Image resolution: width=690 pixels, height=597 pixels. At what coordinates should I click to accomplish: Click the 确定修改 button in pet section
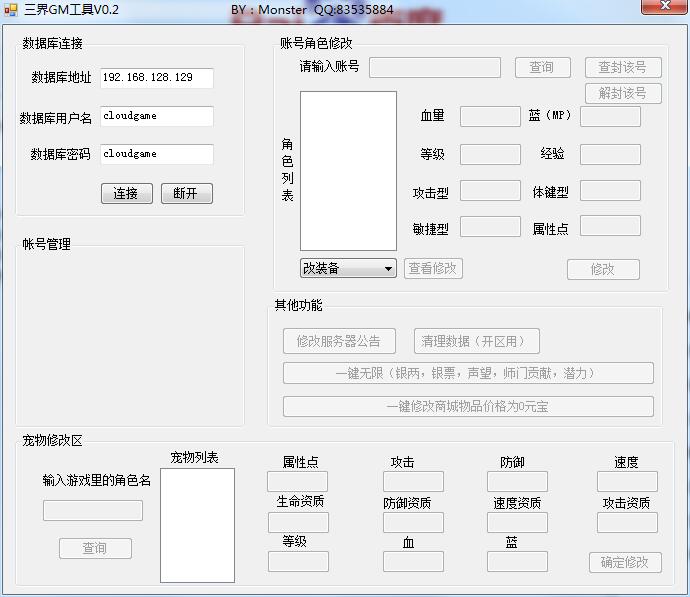point(624,562)
